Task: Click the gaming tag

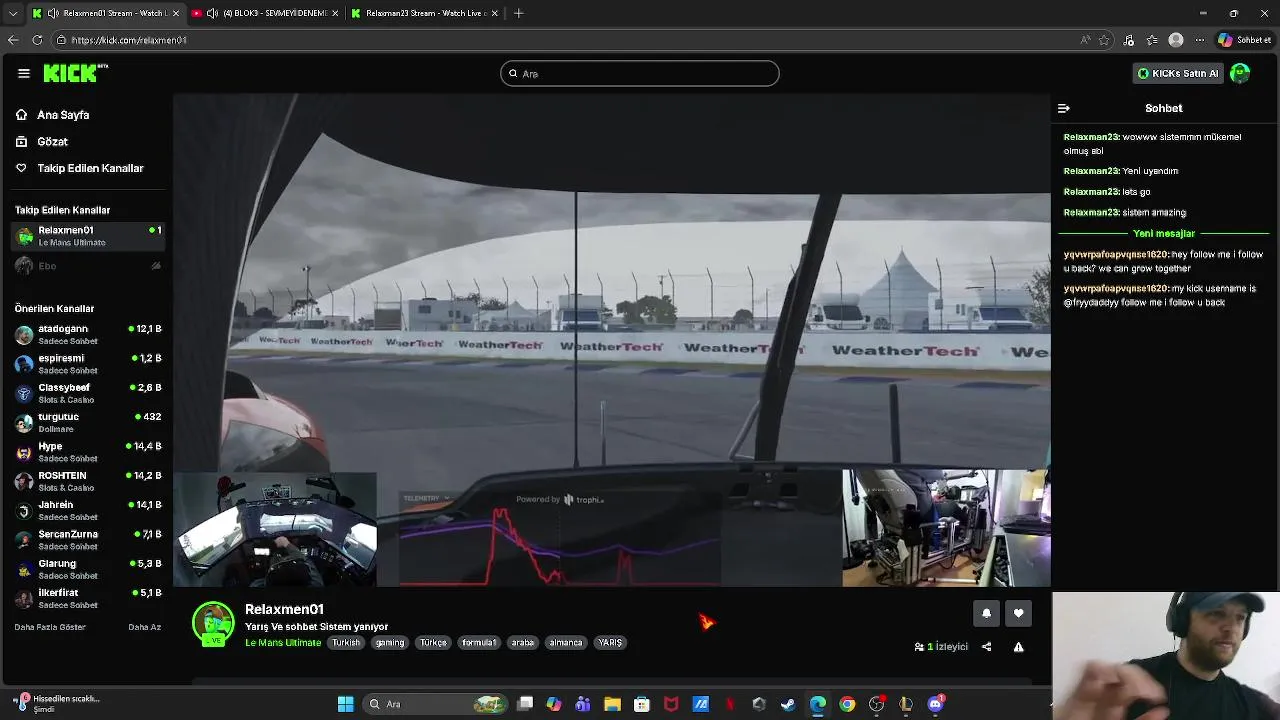Action: tap(390, 643)
